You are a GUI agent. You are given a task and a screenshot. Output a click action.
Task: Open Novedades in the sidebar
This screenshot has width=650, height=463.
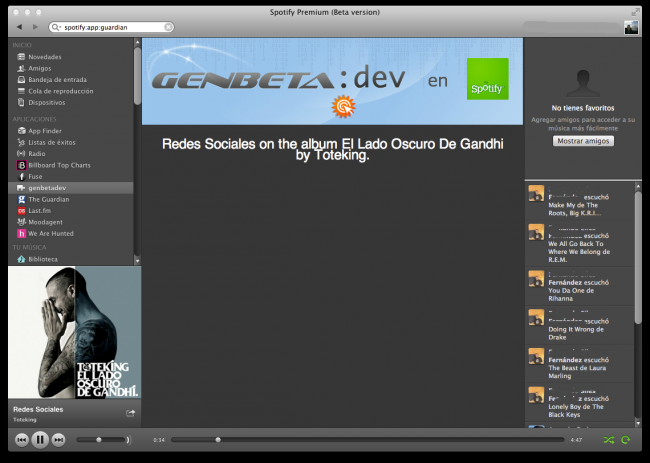point(45,57)
